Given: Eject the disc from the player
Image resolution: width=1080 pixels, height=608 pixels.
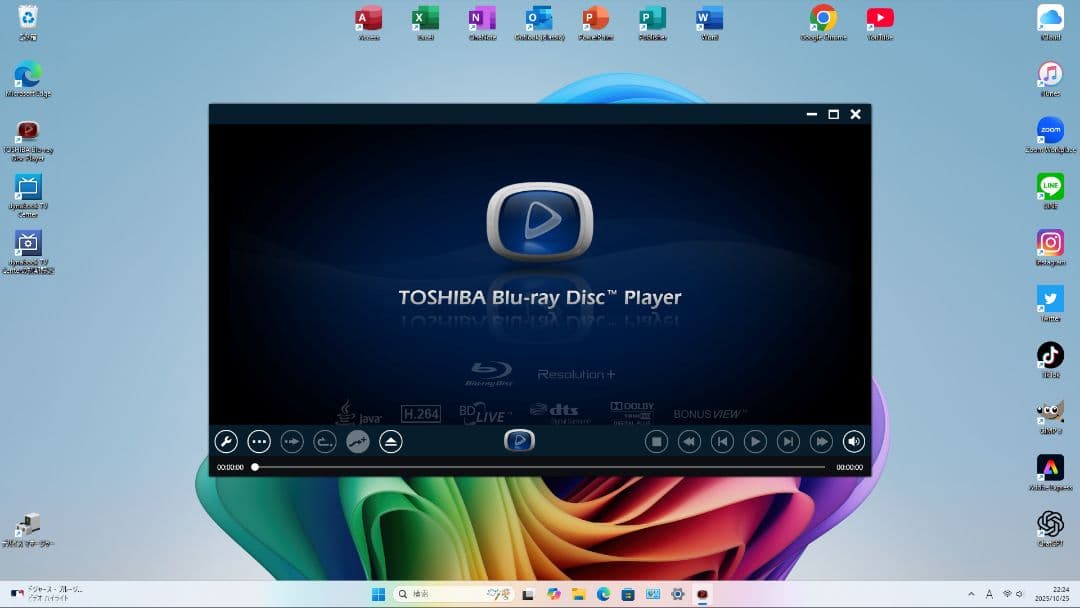Looking at the screenshot, I should click(x=390, y=441).
